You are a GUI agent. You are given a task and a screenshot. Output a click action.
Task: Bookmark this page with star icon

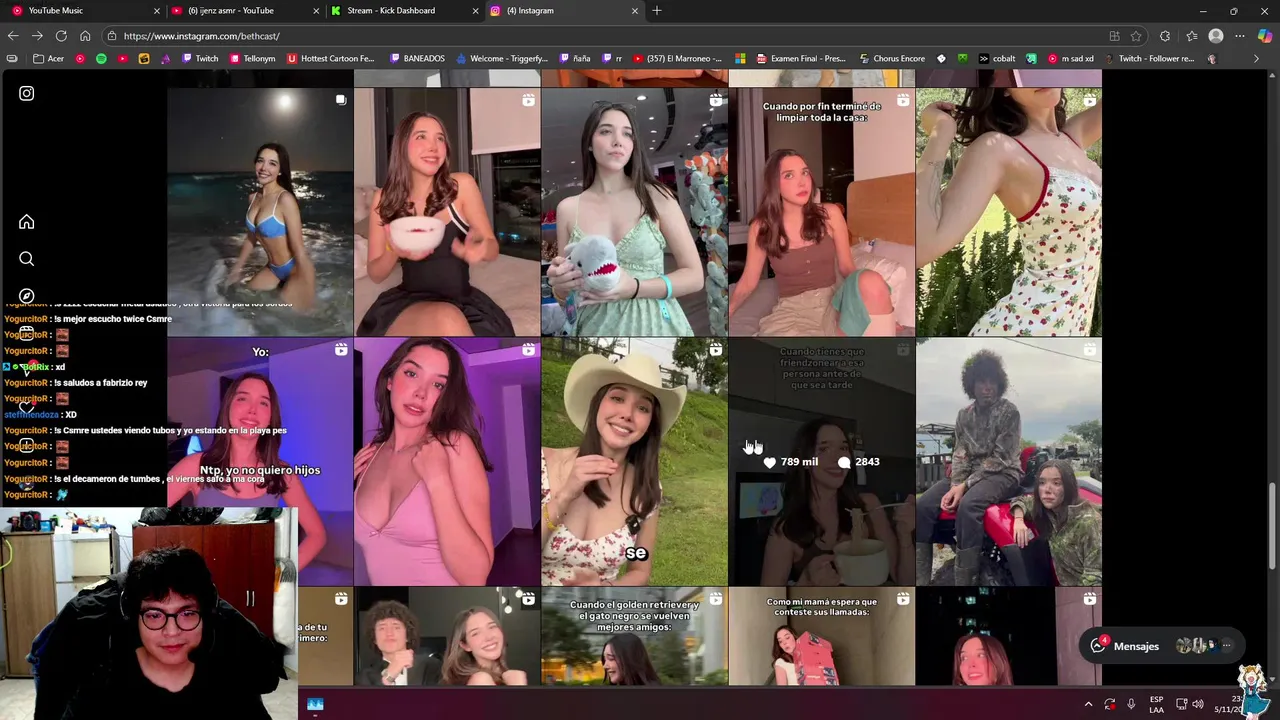pos(1136,36)
